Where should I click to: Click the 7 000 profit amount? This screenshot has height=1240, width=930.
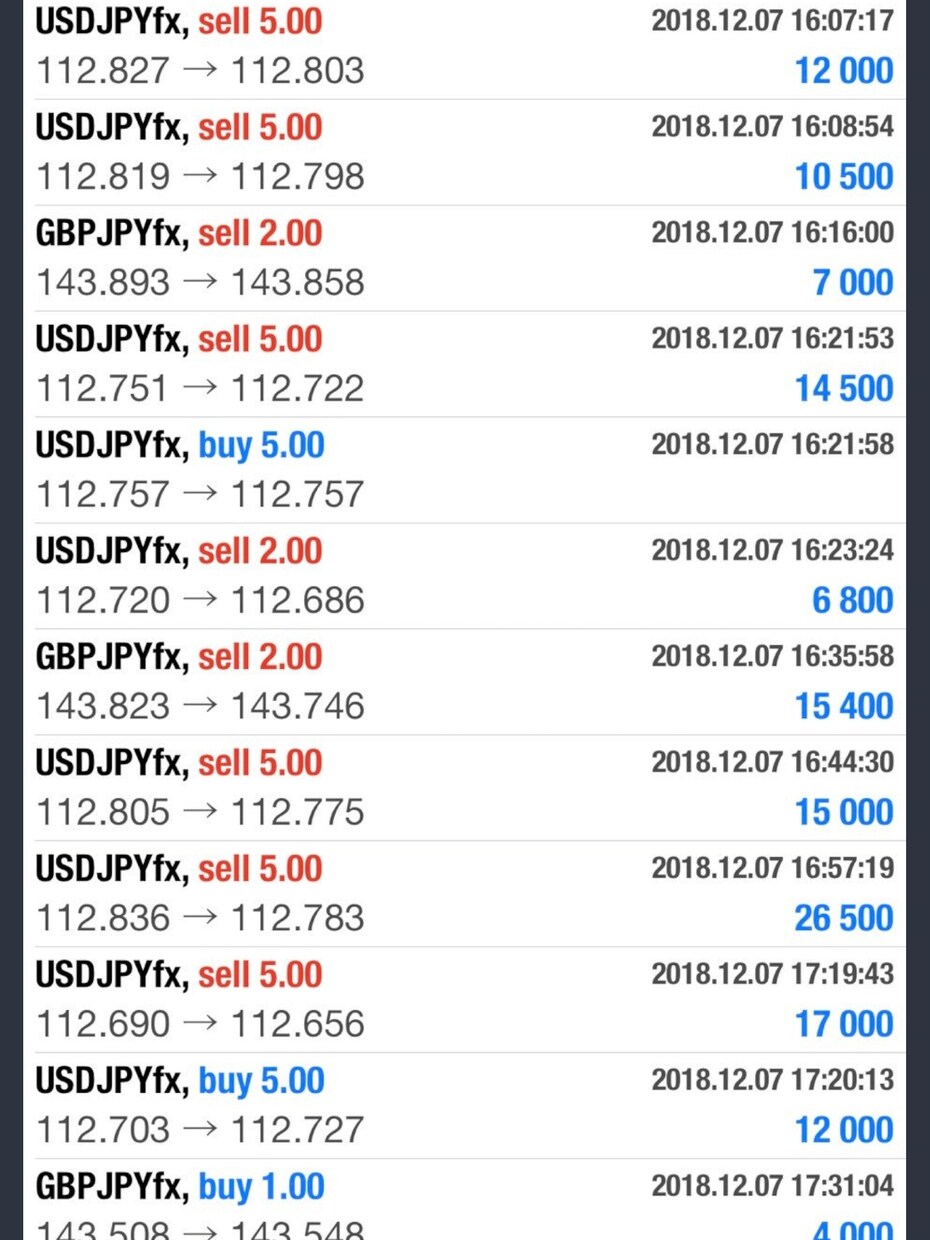(853, 283)
